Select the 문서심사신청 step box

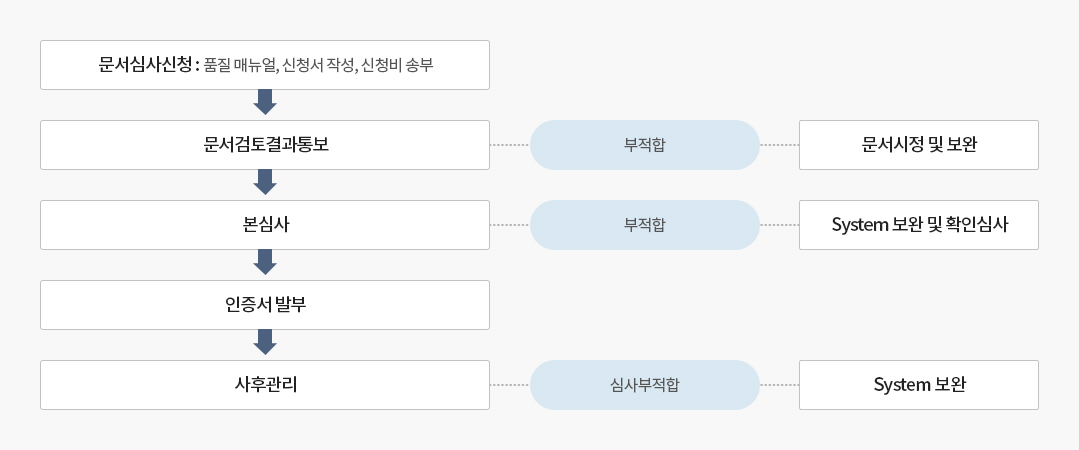click(265, 65)
